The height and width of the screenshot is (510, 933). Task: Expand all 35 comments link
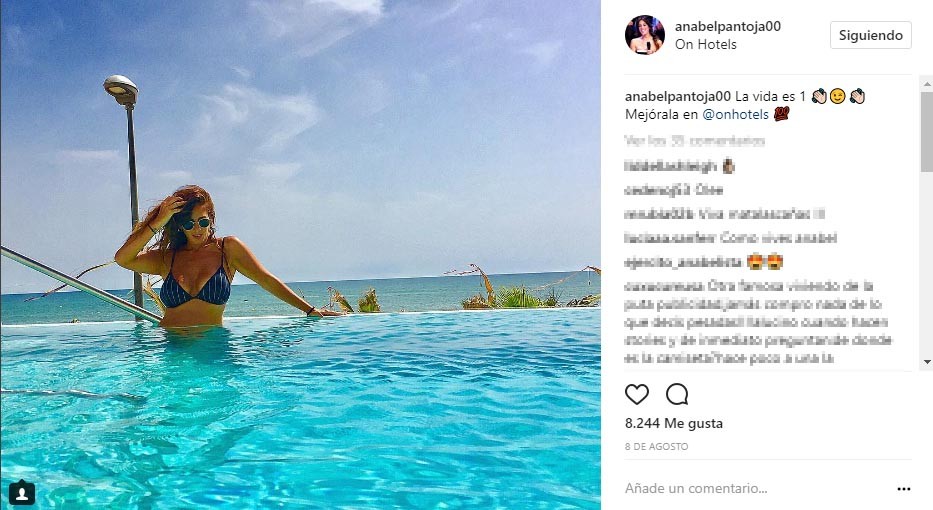tap(694, 141)
